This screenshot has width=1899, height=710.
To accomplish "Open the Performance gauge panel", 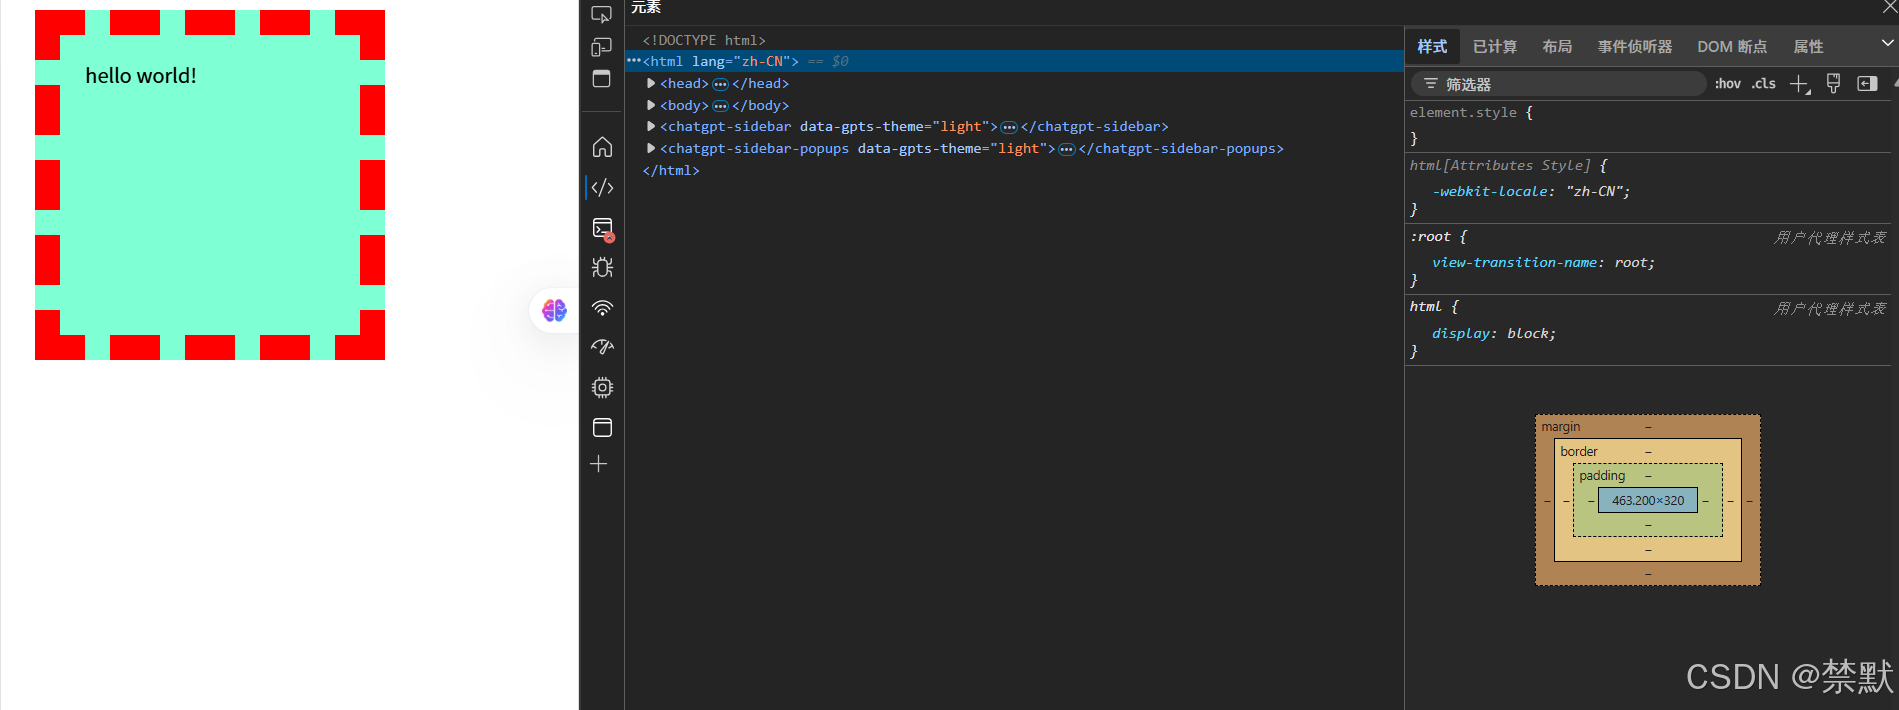I will 602,347.
